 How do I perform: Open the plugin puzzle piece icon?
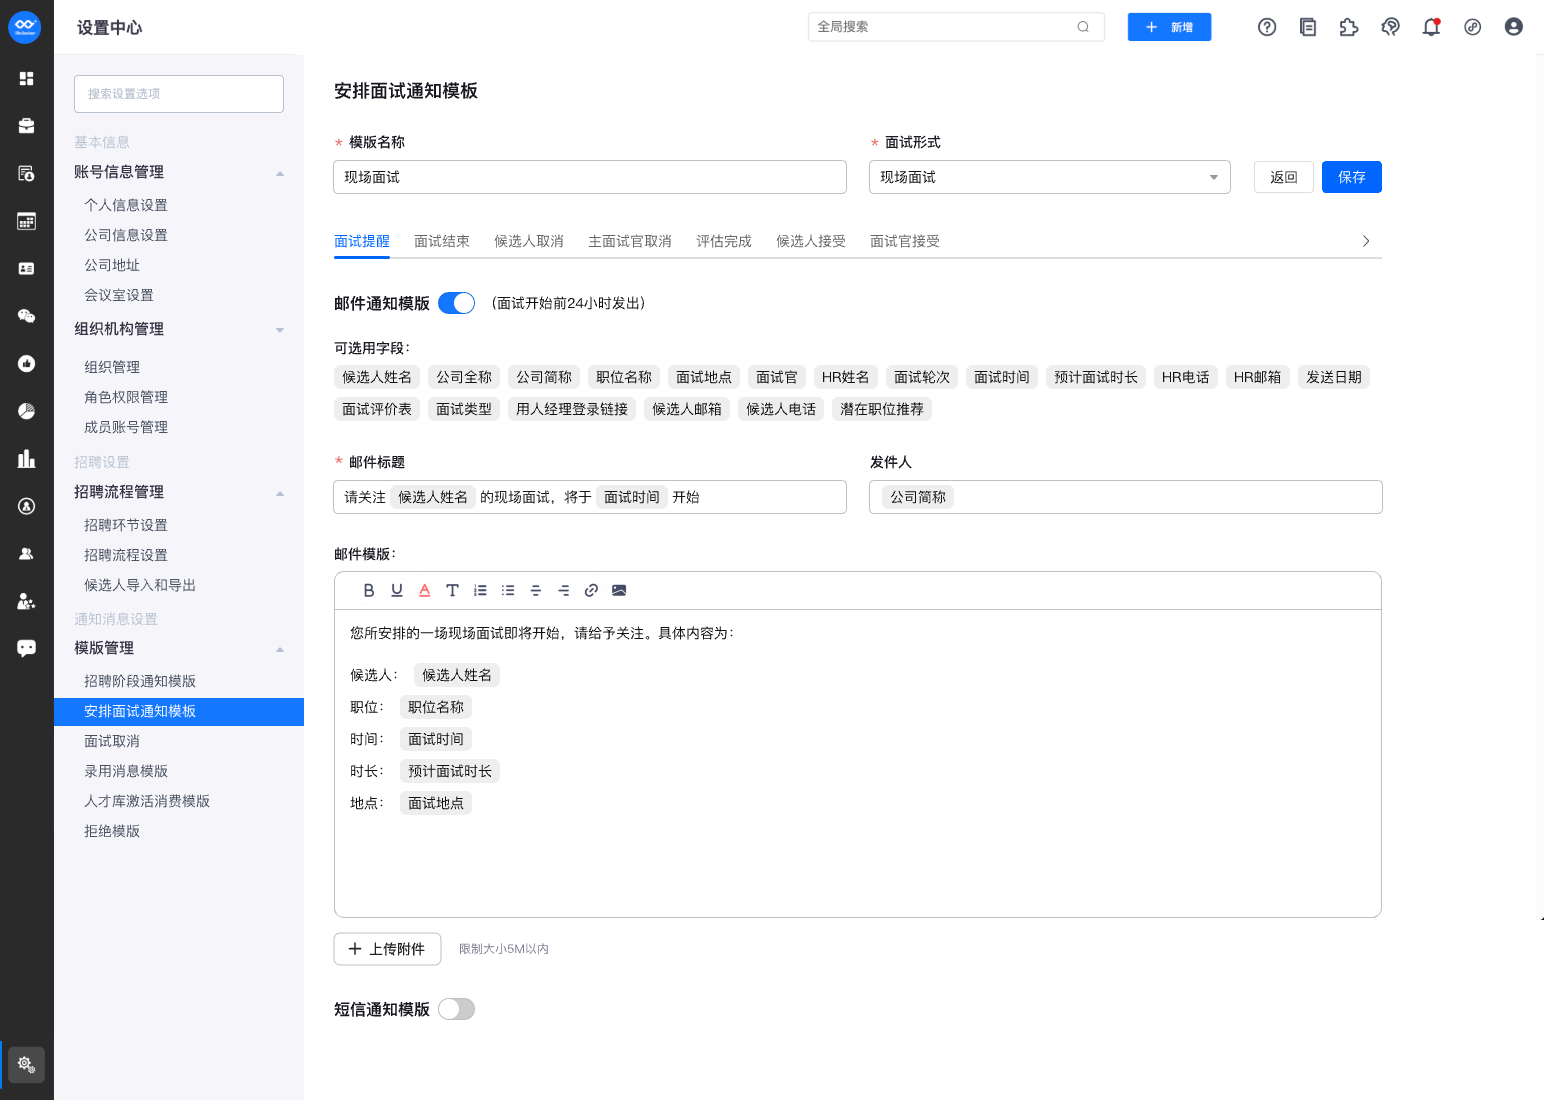click(x=1349, y=27)
